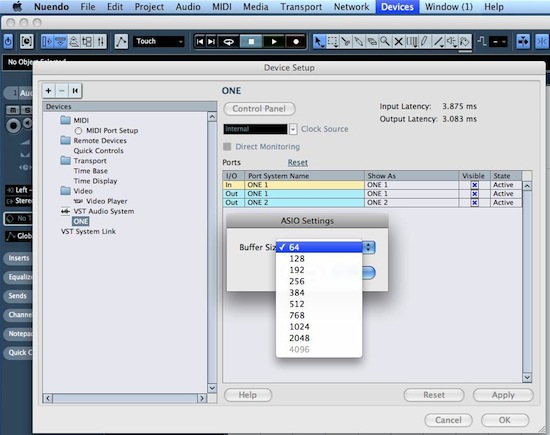Viewport: 550px width, 435px height.
Task: Click the Add device plus button
Action: pos(48,91)
